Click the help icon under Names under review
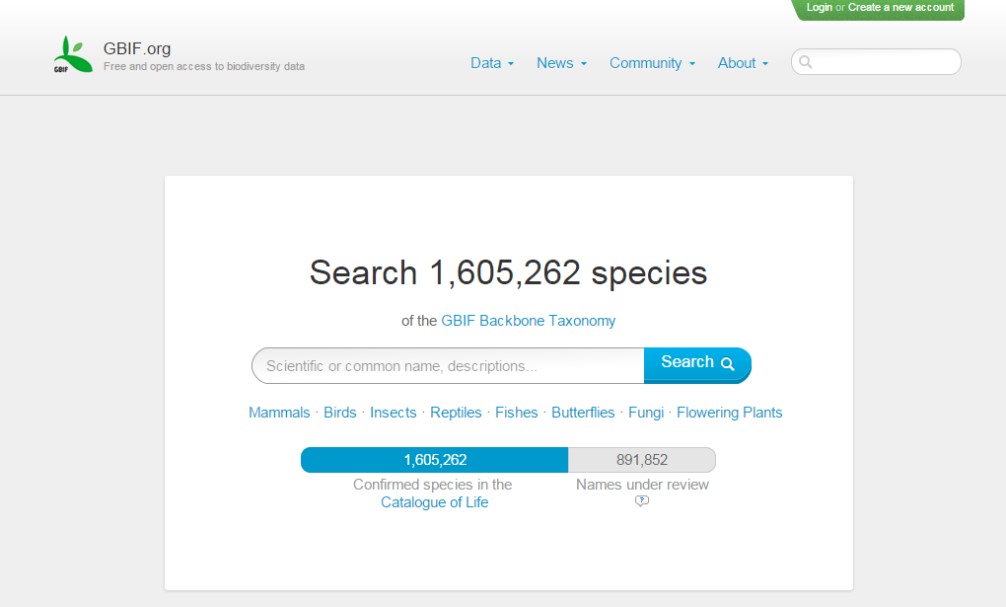This screenshot has width=1006, height=607. (642, 502)
